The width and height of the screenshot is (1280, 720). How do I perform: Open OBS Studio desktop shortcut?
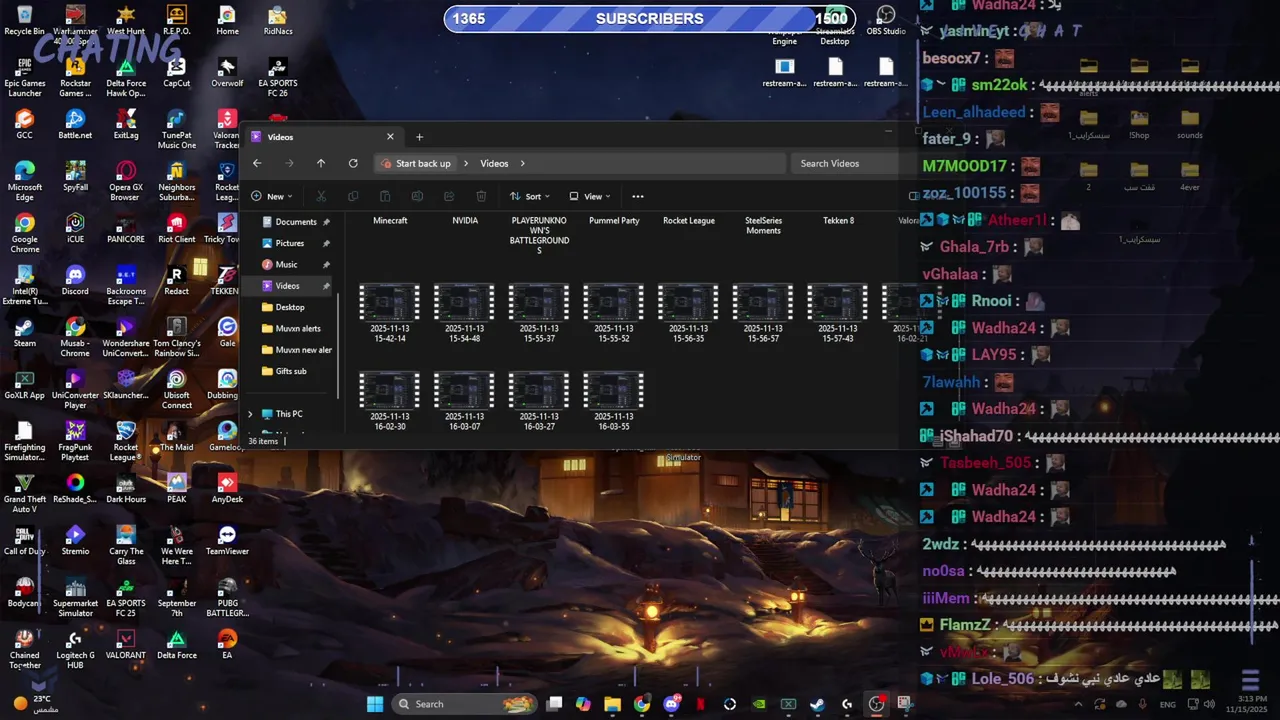(886, 20)
